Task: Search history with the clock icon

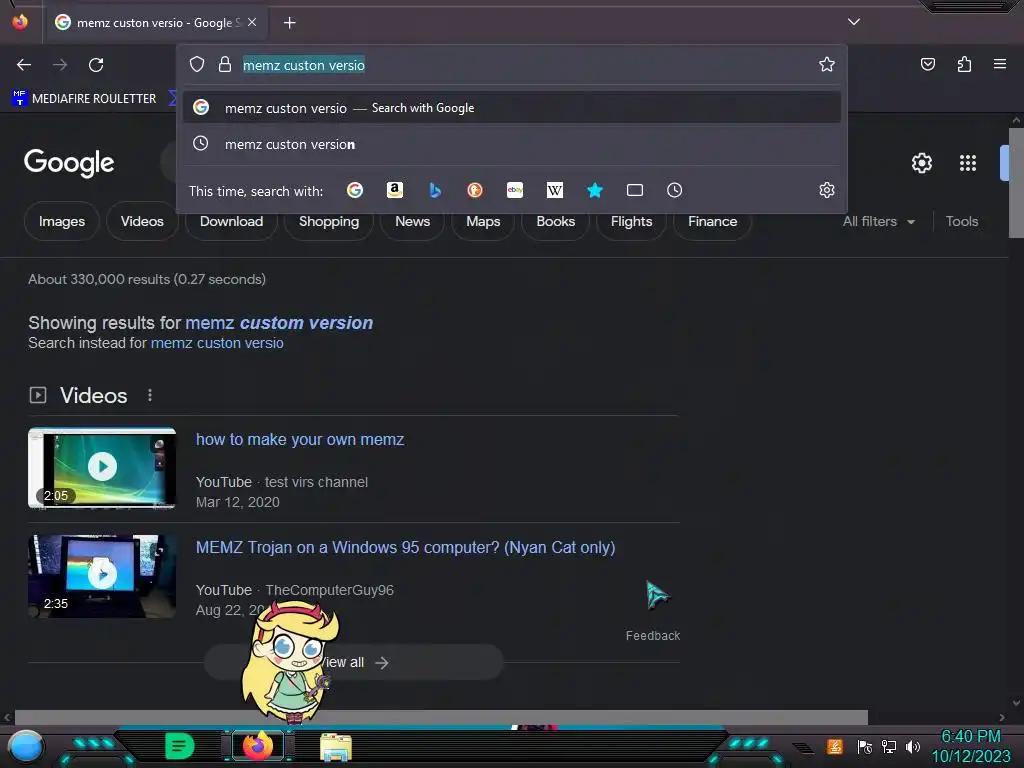Action: pos(675,190)
